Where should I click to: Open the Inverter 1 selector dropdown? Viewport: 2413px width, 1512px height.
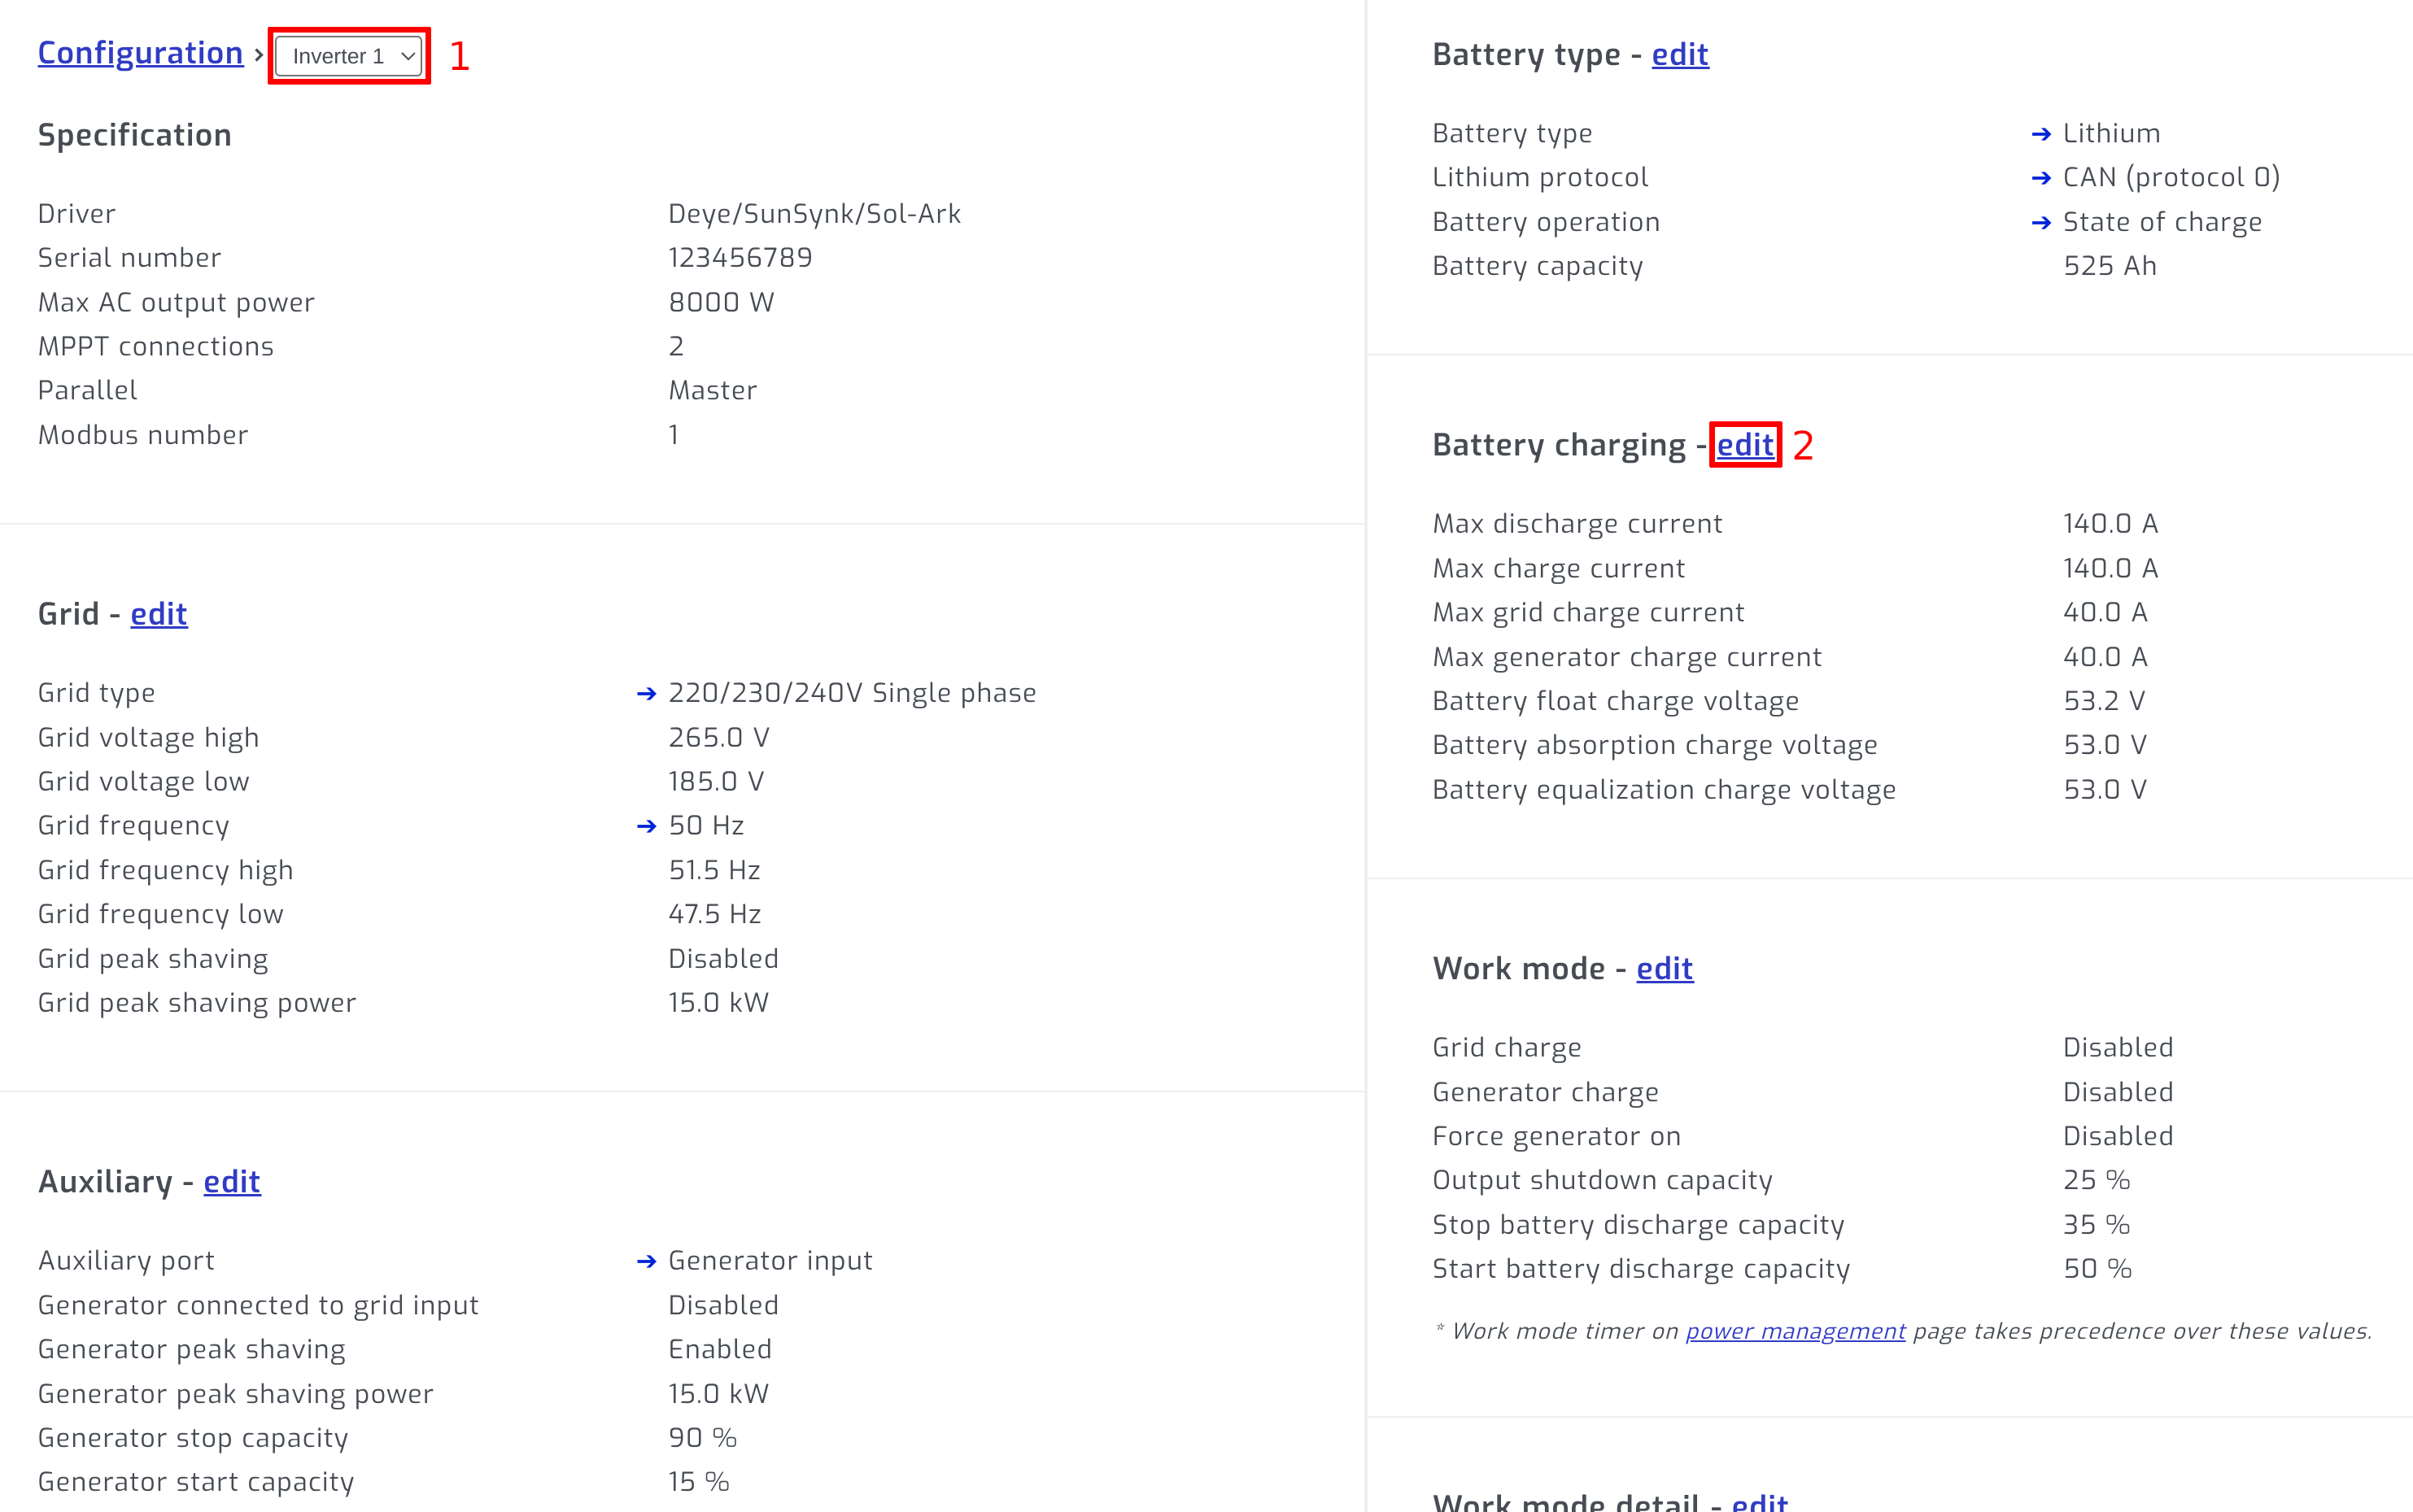pos(348,56)
